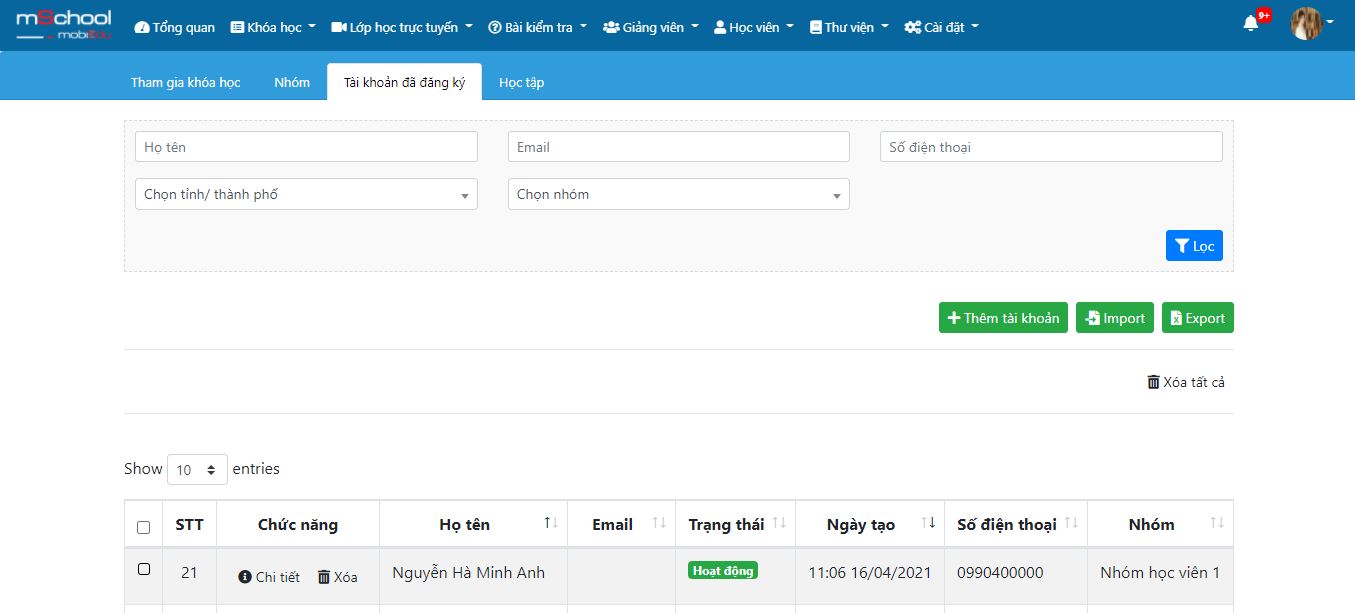Image resolution: width=1355 pixels, height=613 pixels.
Task: Click the user avatar picture
Action: [x=1306, y=23]
